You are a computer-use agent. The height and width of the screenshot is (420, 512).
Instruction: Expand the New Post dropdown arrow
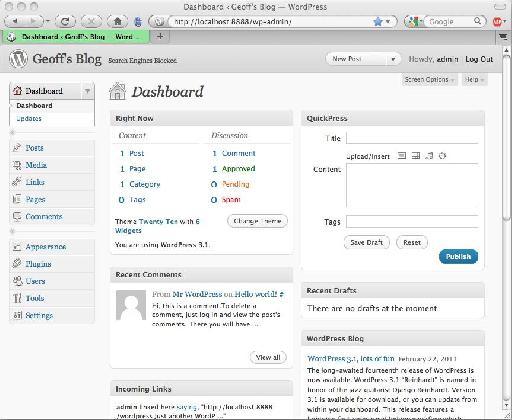393,59
